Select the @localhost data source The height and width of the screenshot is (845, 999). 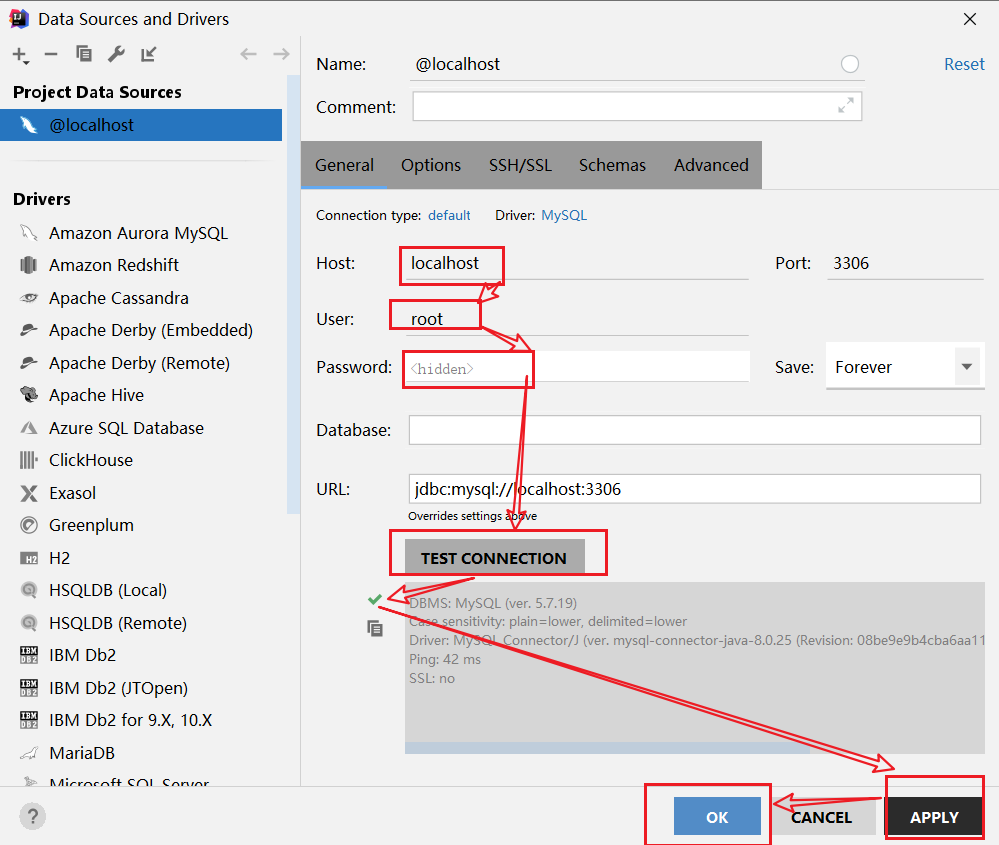[x=141, y=125]
